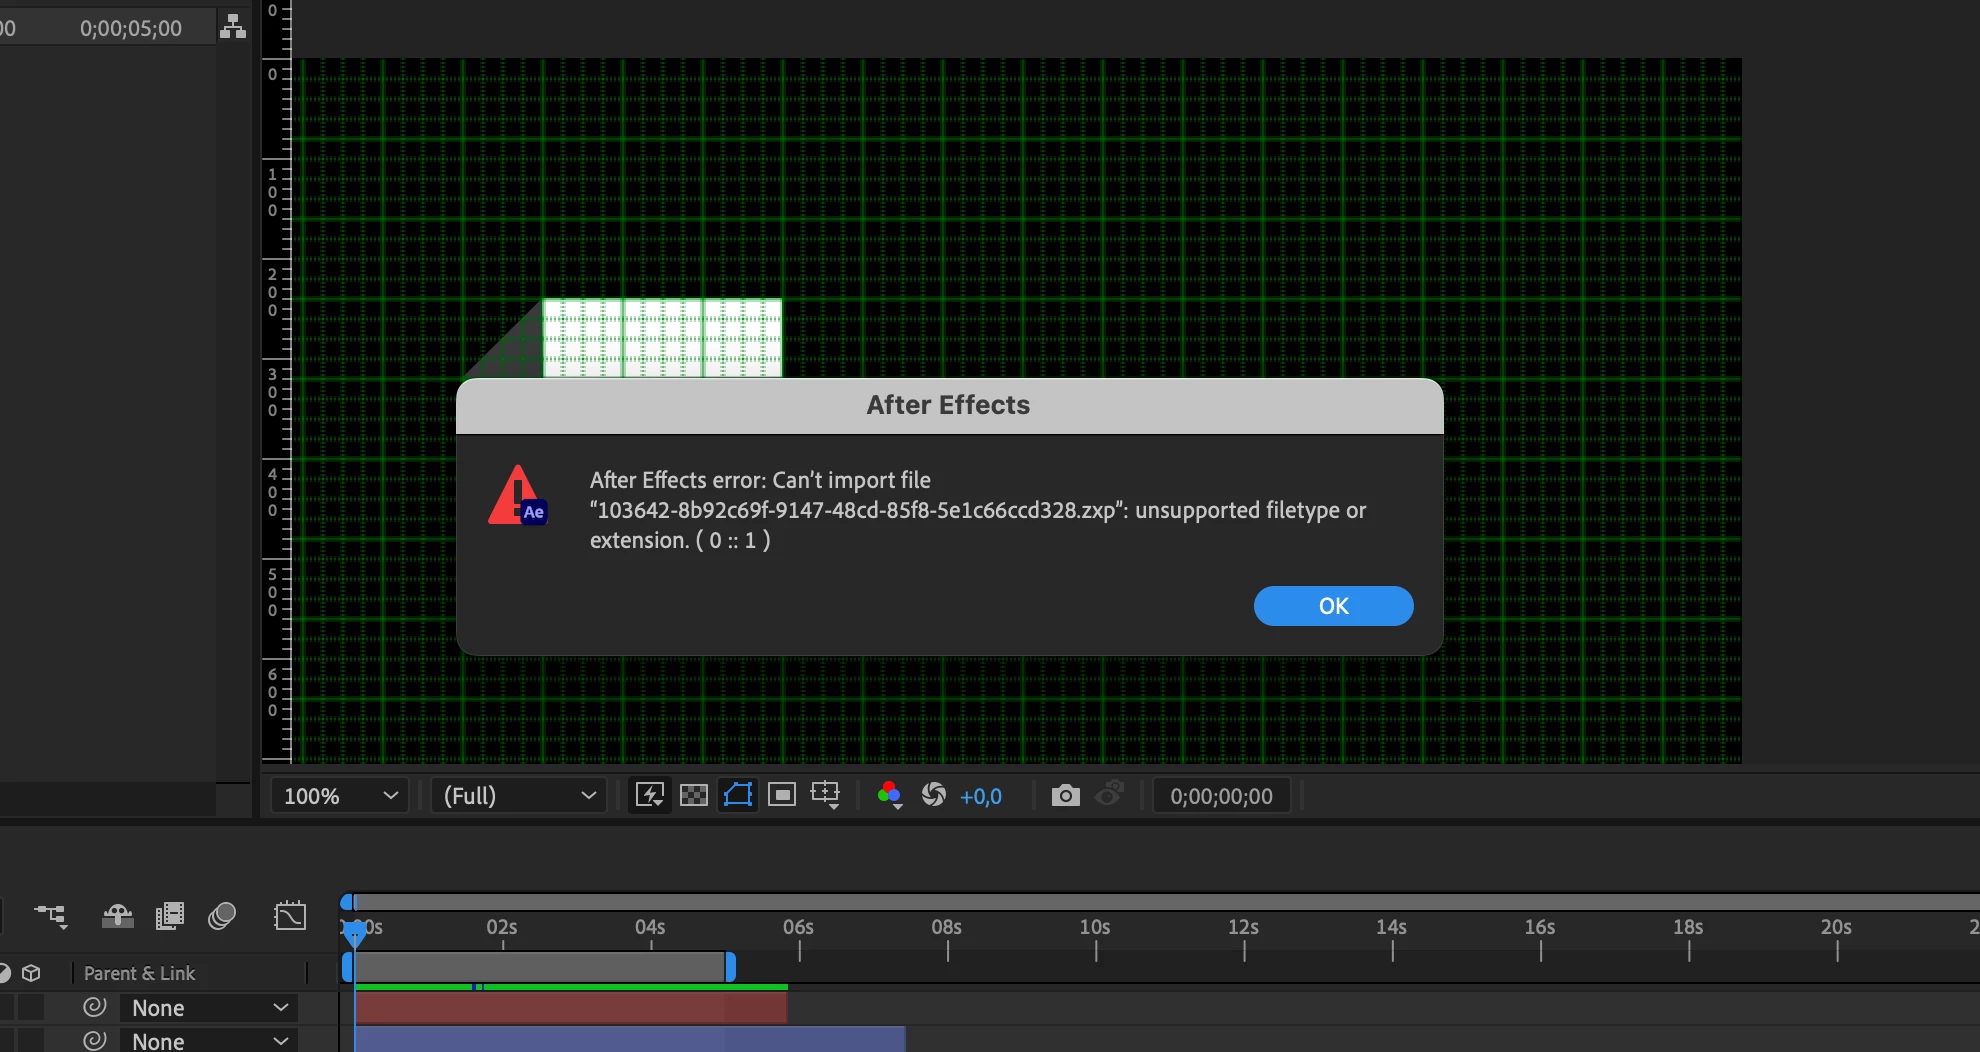Click the 0;00;00;00 preview time field
This screenshot has height=1052, width=1980.
1222,796
